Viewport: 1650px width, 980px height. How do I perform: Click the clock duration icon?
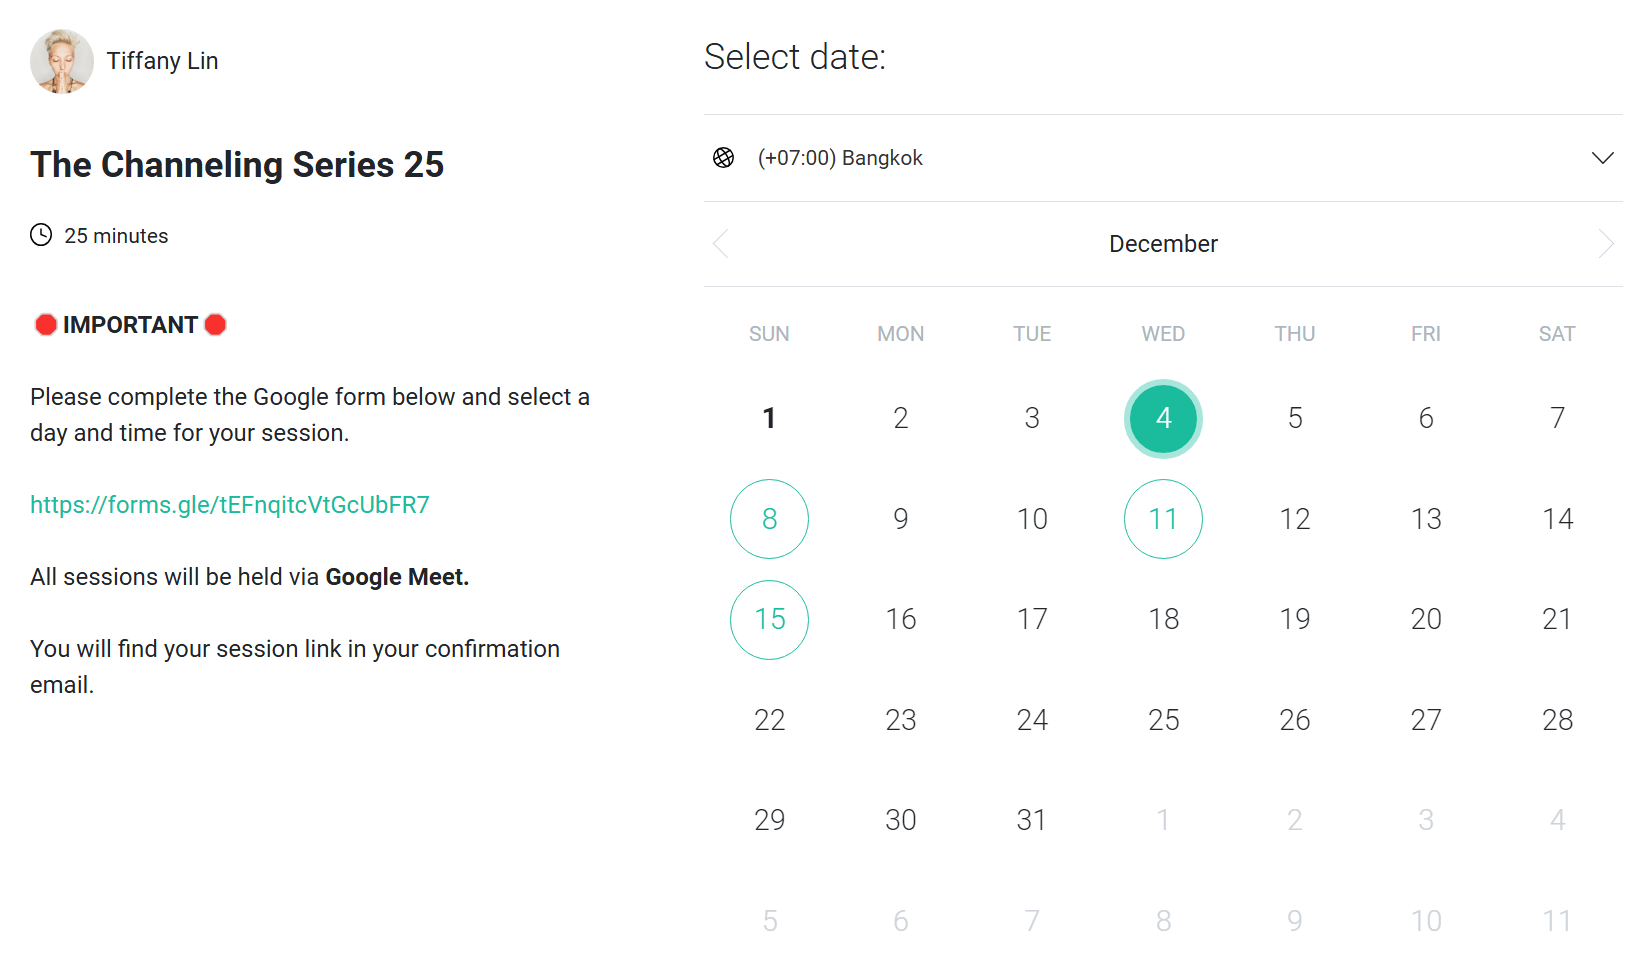[x=41, y=235]
